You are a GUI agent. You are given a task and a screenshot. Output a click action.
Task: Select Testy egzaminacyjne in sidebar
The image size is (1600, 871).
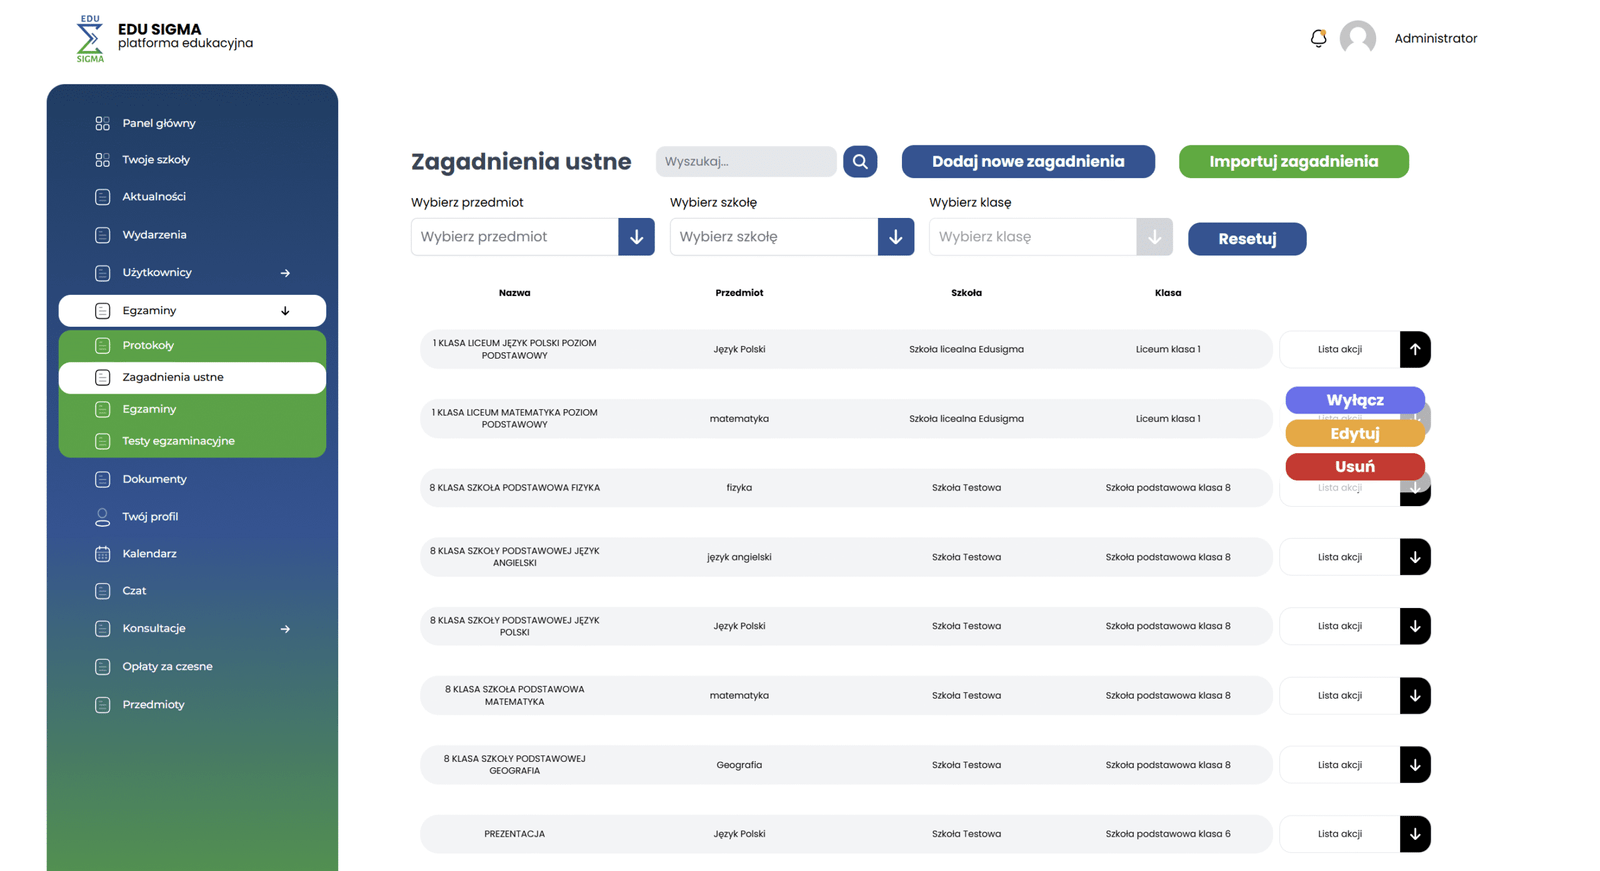[x=178, y=441]
